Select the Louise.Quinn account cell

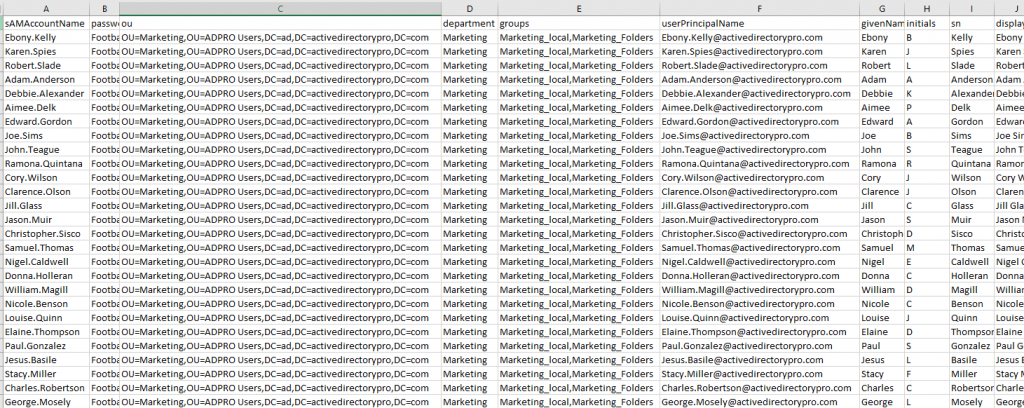pyautogui.click(x=46, y=318)
